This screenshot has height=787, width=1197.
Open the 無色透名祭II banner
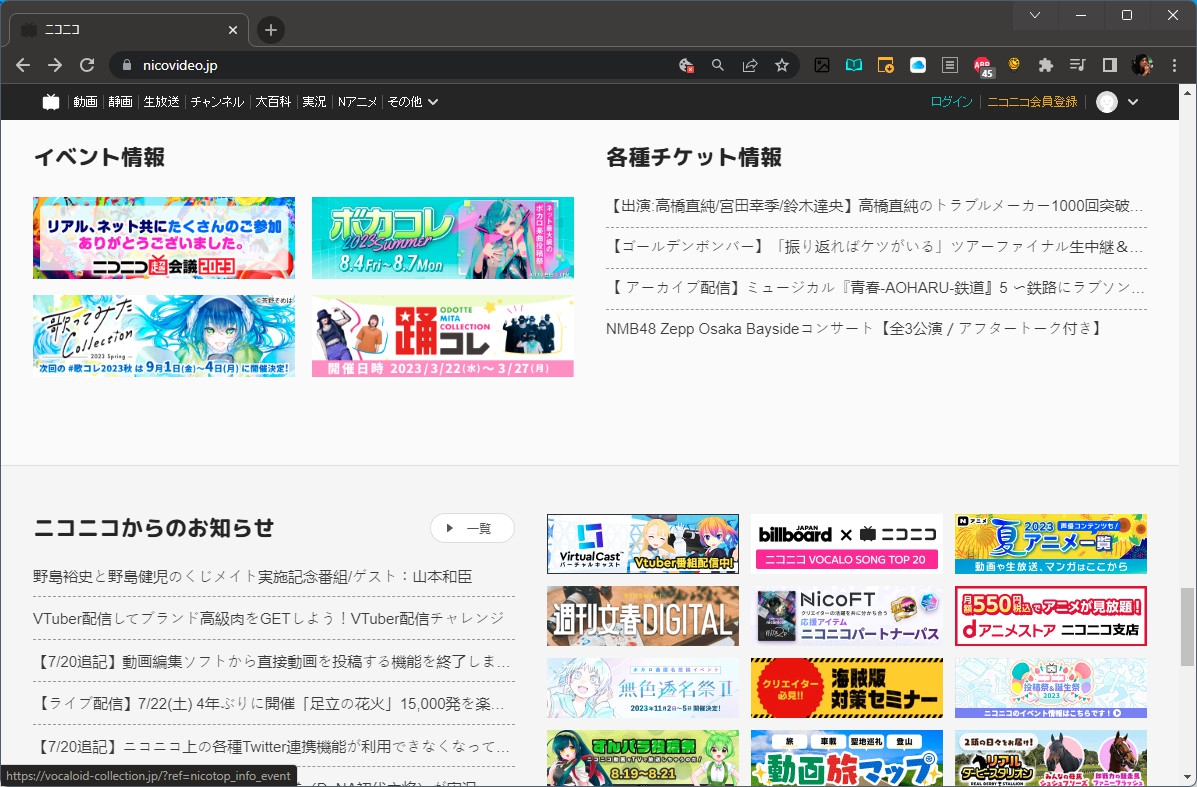[x=643, y=688]
